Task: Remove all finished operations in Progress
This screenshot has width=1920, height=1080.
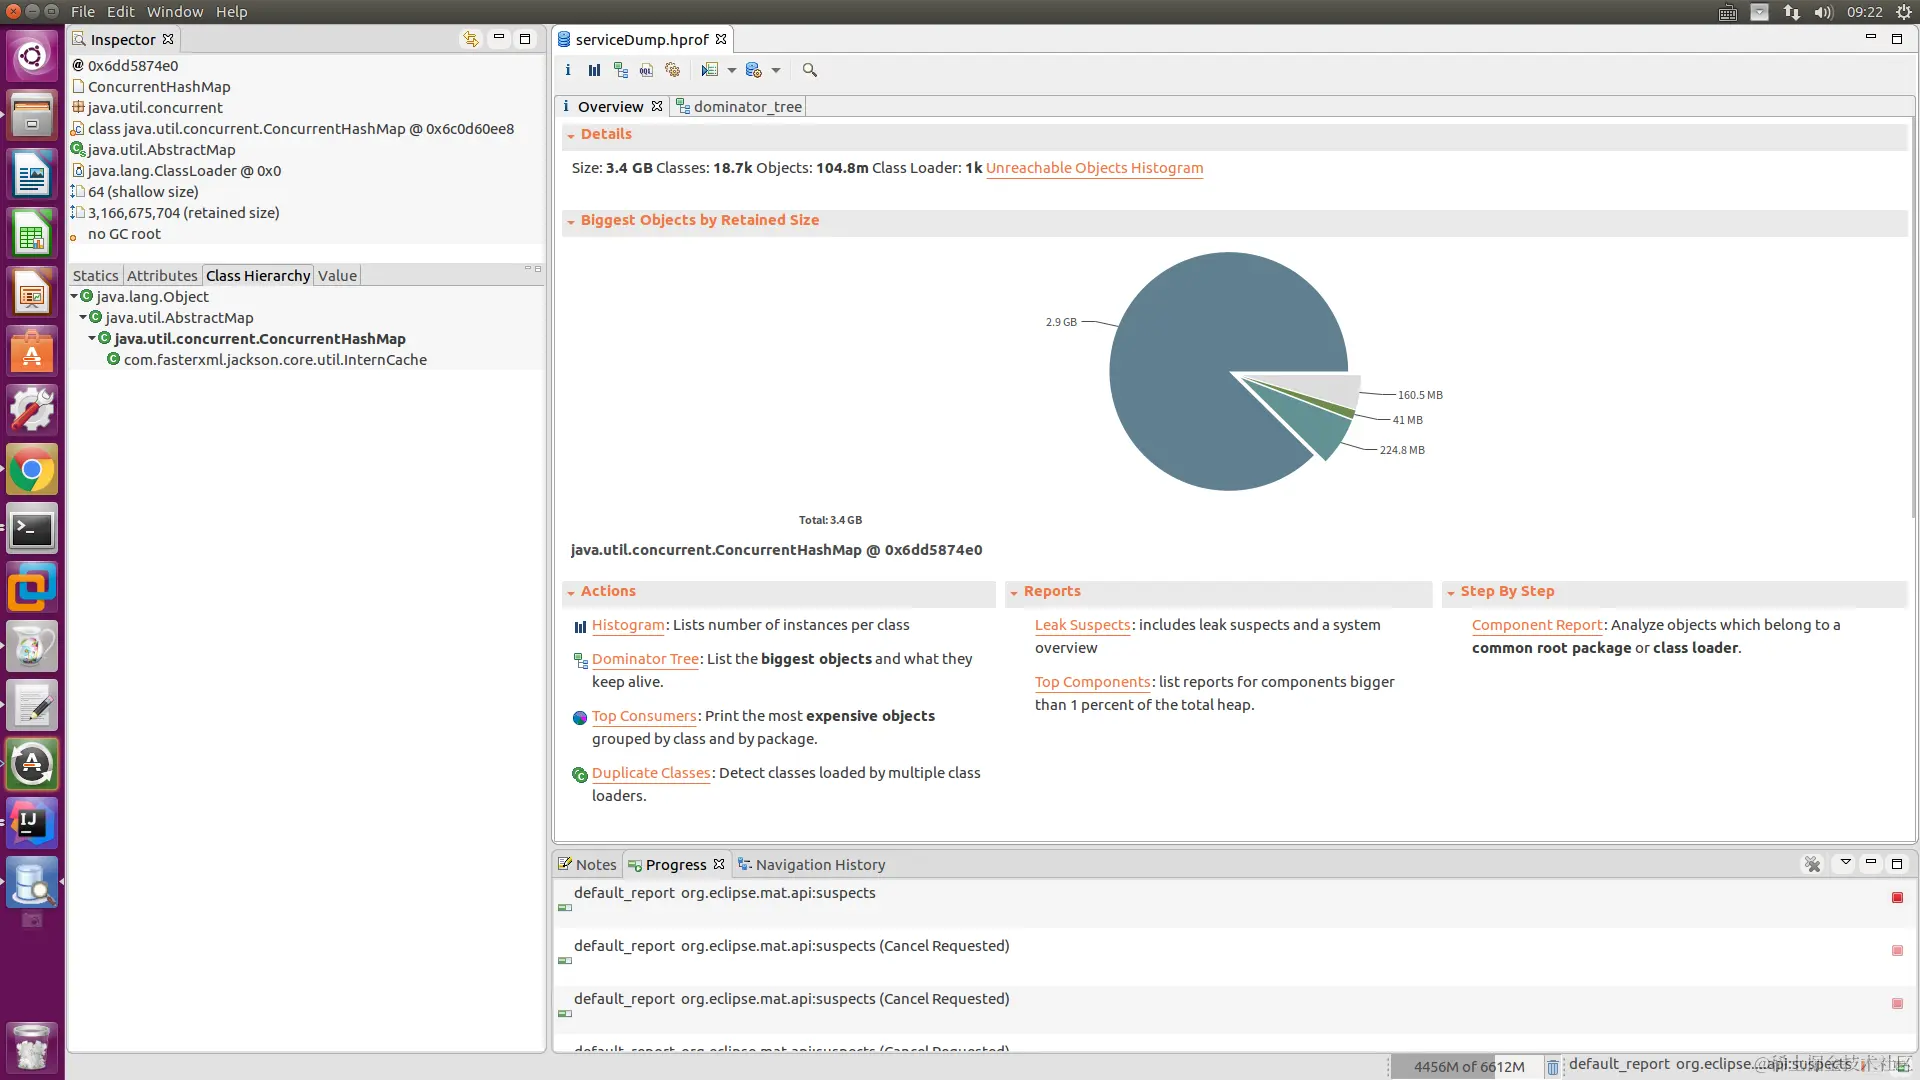Action: tap(1812, 864)
